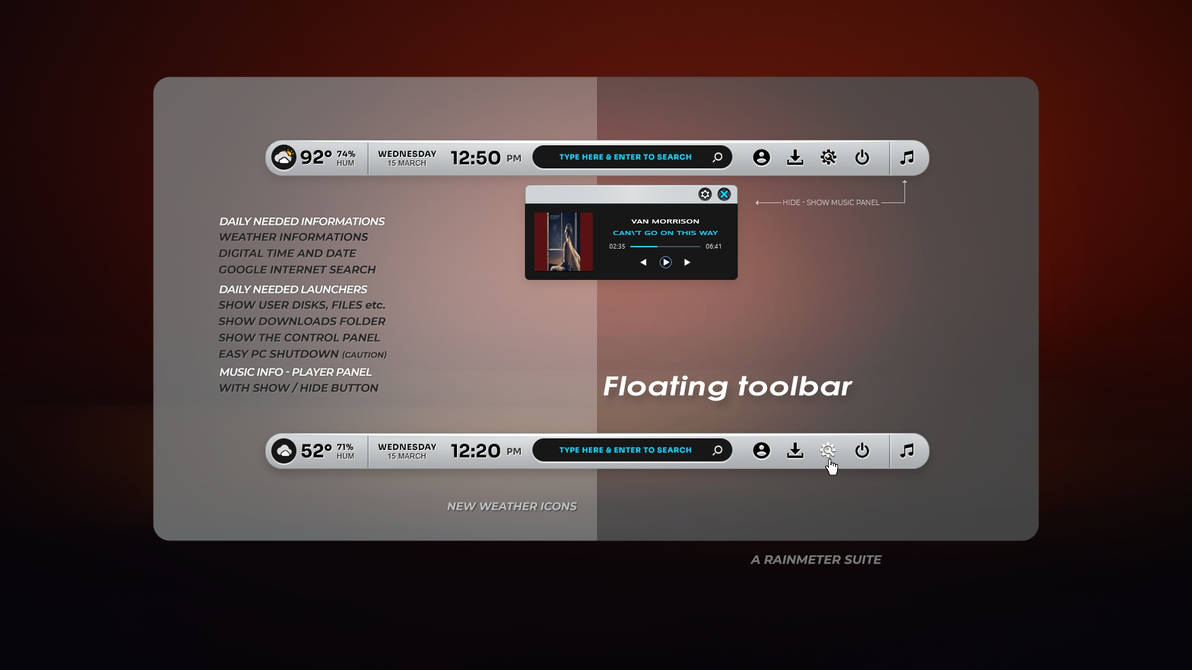1192x670 pixels.
Task: Click the elapsed time 02:35
Action: tap(617, 246)
